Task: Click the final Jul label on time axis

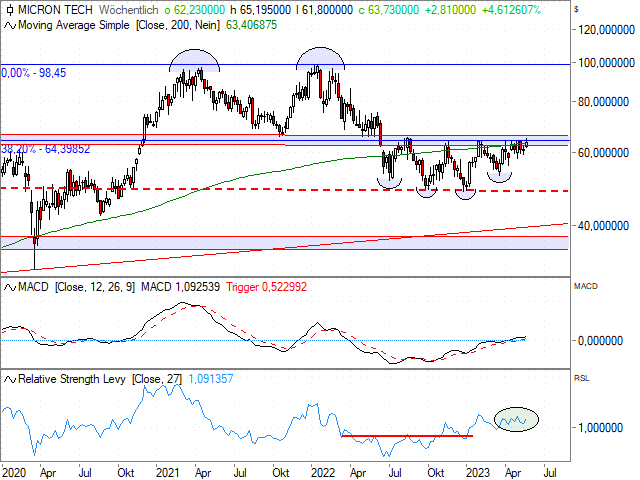Action: pyautogui.click(x=550, y=473)
